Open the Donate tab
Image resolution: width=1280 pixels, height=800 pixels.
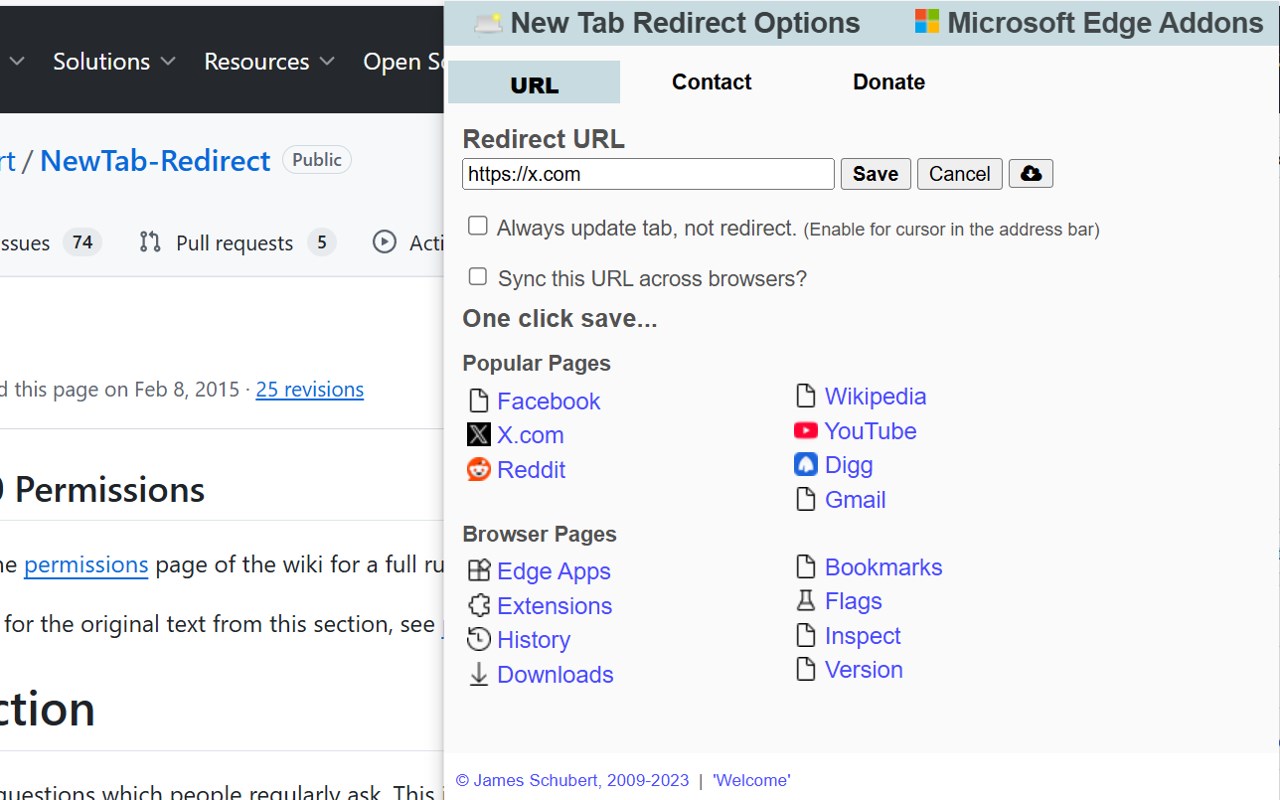[x=889, y=82]
